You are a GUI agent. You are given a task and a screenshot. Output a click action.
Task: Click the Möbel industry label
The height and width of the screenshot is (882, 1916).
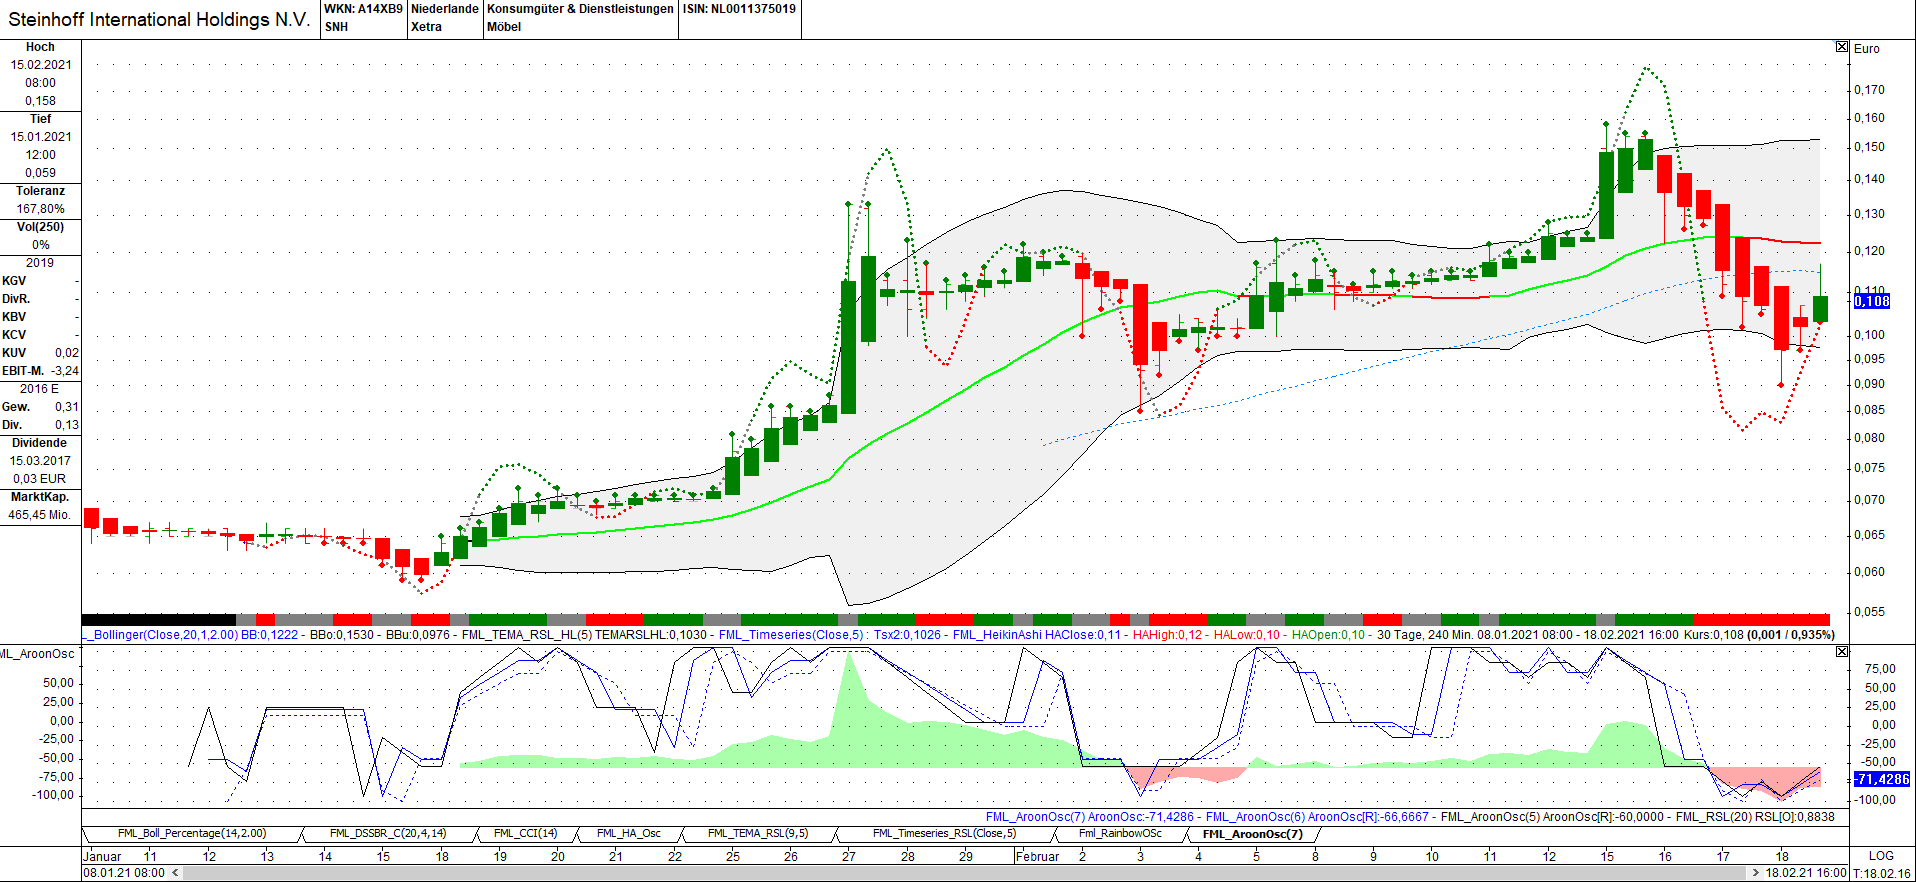pyautogui.click(x=504, y=27)
